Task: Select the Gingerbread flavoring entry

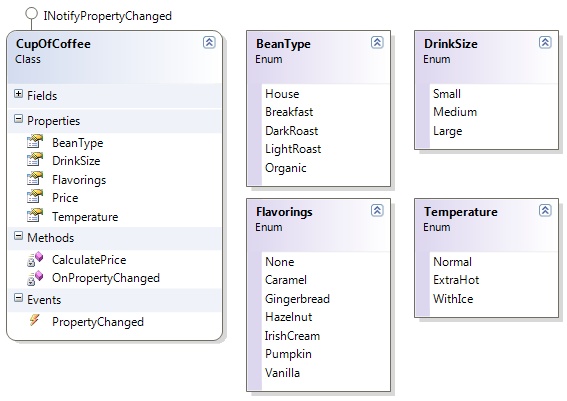Action: coord(297,299)
